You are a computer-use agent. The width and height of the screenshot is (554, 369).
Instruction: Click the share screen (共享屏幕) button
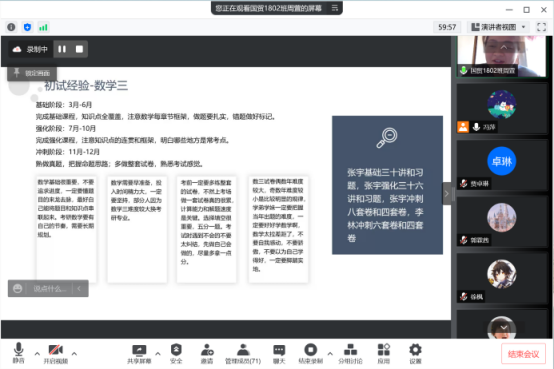139,353
